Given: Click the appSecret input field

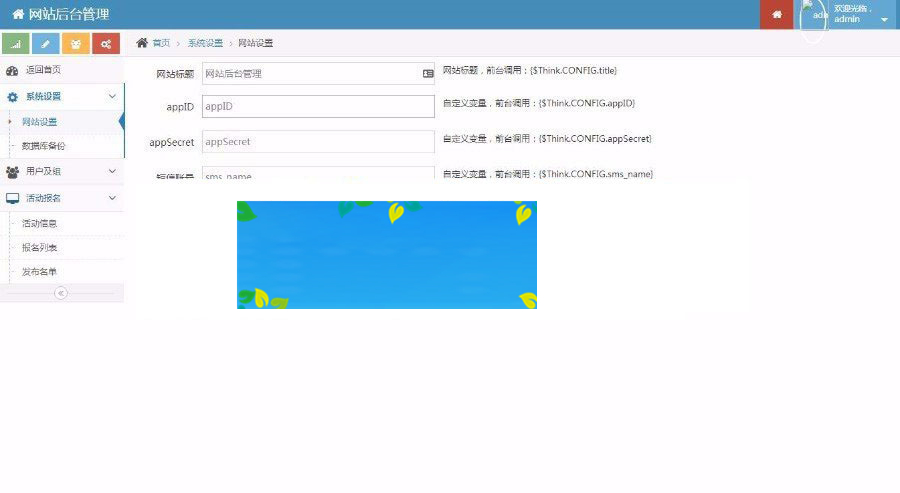Looking at the screenshot, I should tap(318, 142).
